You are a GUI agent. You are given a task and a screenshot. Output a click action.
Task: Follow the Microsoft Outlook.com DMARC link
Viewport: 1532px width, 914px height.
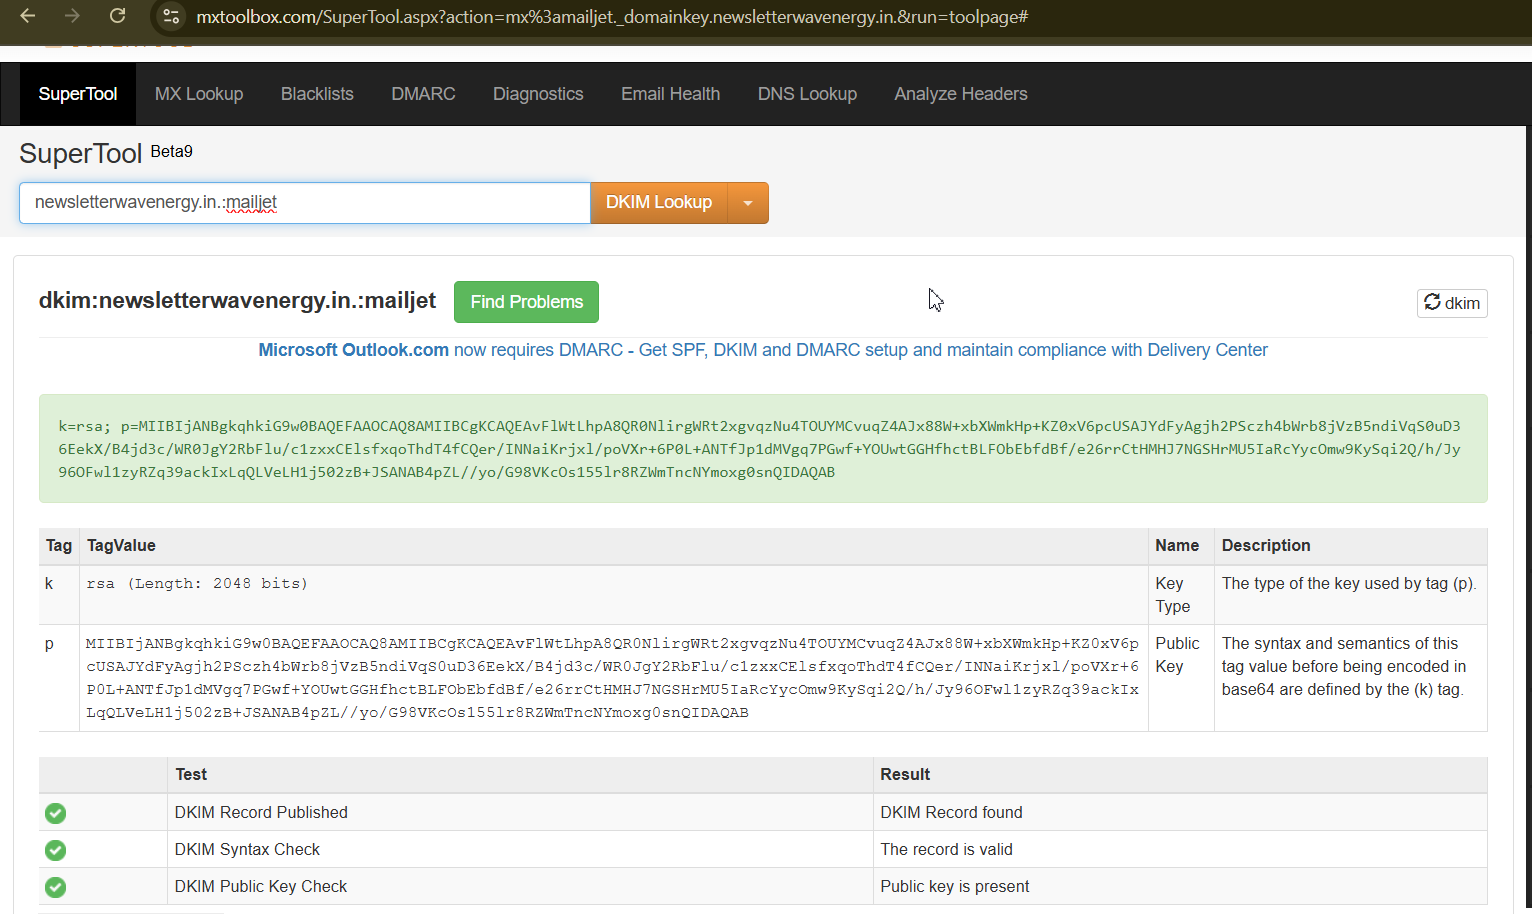(762, 350)
